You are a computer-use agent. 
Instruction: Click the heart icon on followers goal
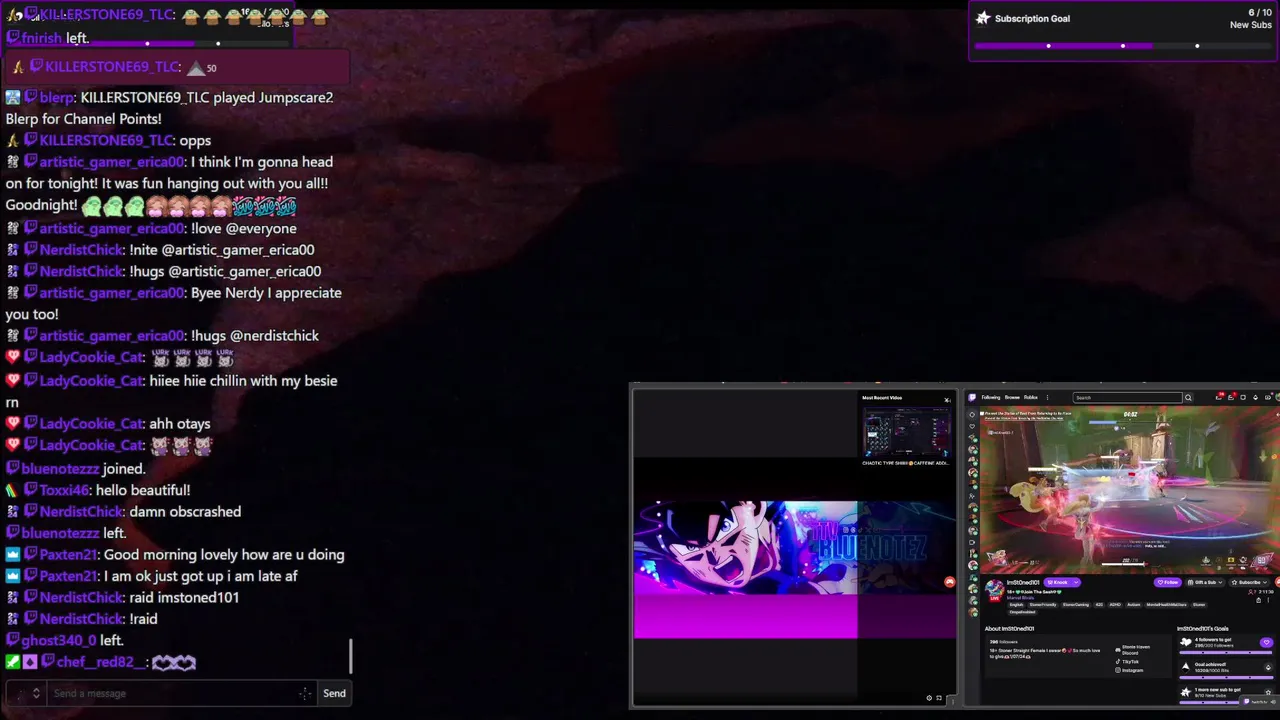[x=1266, y=642]
